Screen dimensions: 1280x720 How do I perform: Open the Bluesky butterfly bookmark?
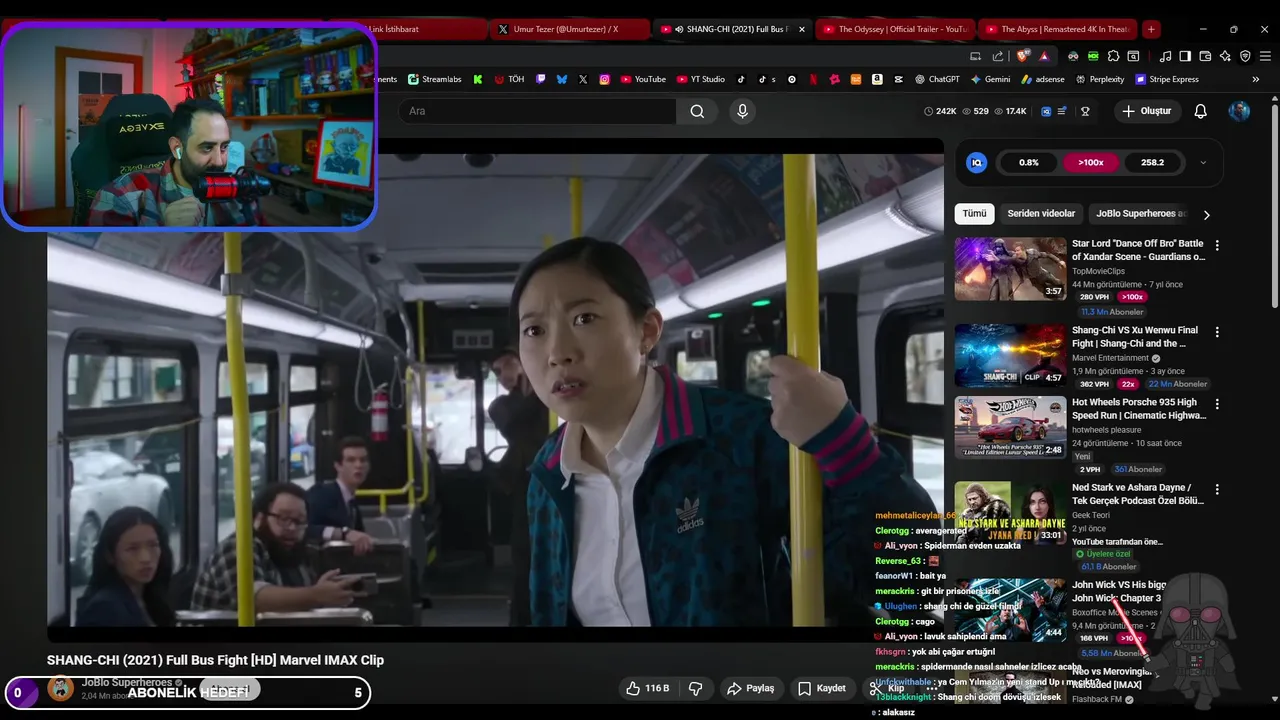pyautogui.click(x=562, y=79)
